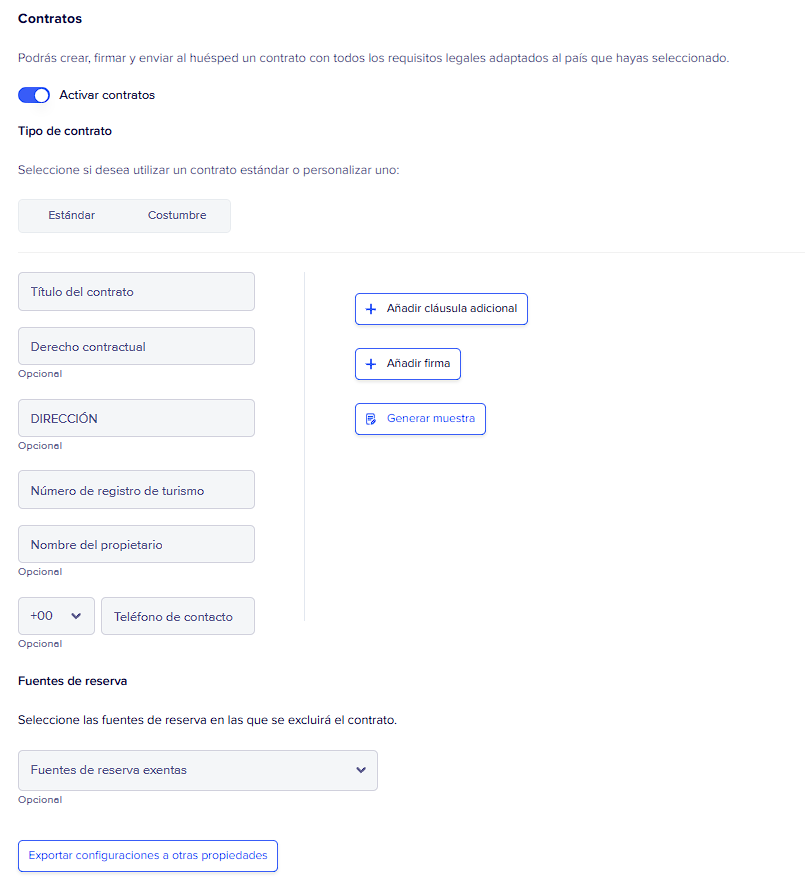Click the Teléfono de contacto field
Screen dimensions: 805x895
[178, 616]
